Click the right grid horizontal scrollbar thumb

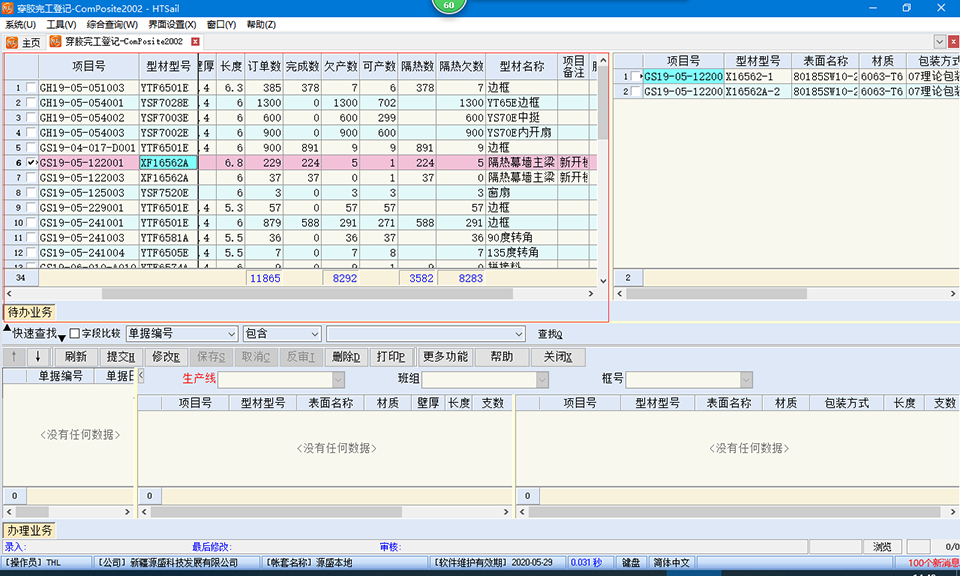[x=716, y=294]
